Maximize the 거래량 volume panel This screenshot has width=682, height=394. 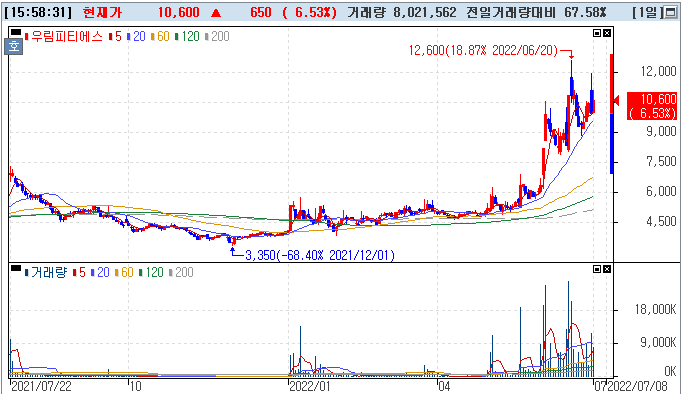(x=597, y=269)
